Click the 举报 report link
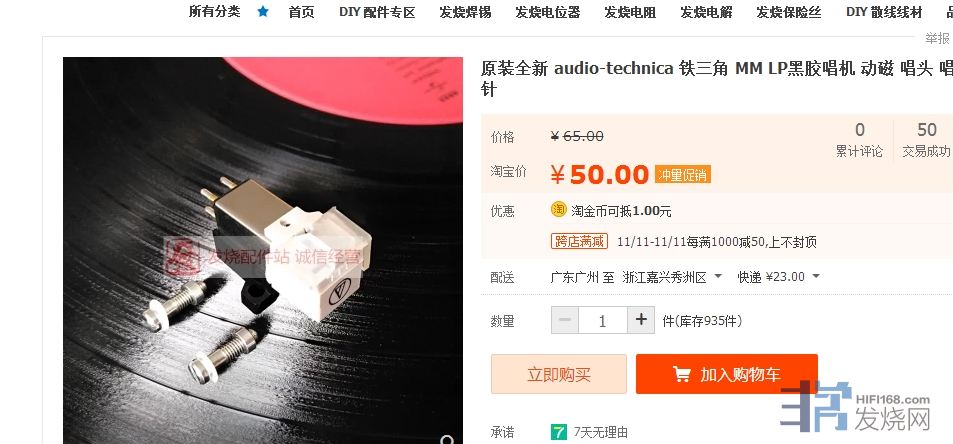Image resolution: width=953 pixels, height=444 pixels. click(x=937, y=38)
